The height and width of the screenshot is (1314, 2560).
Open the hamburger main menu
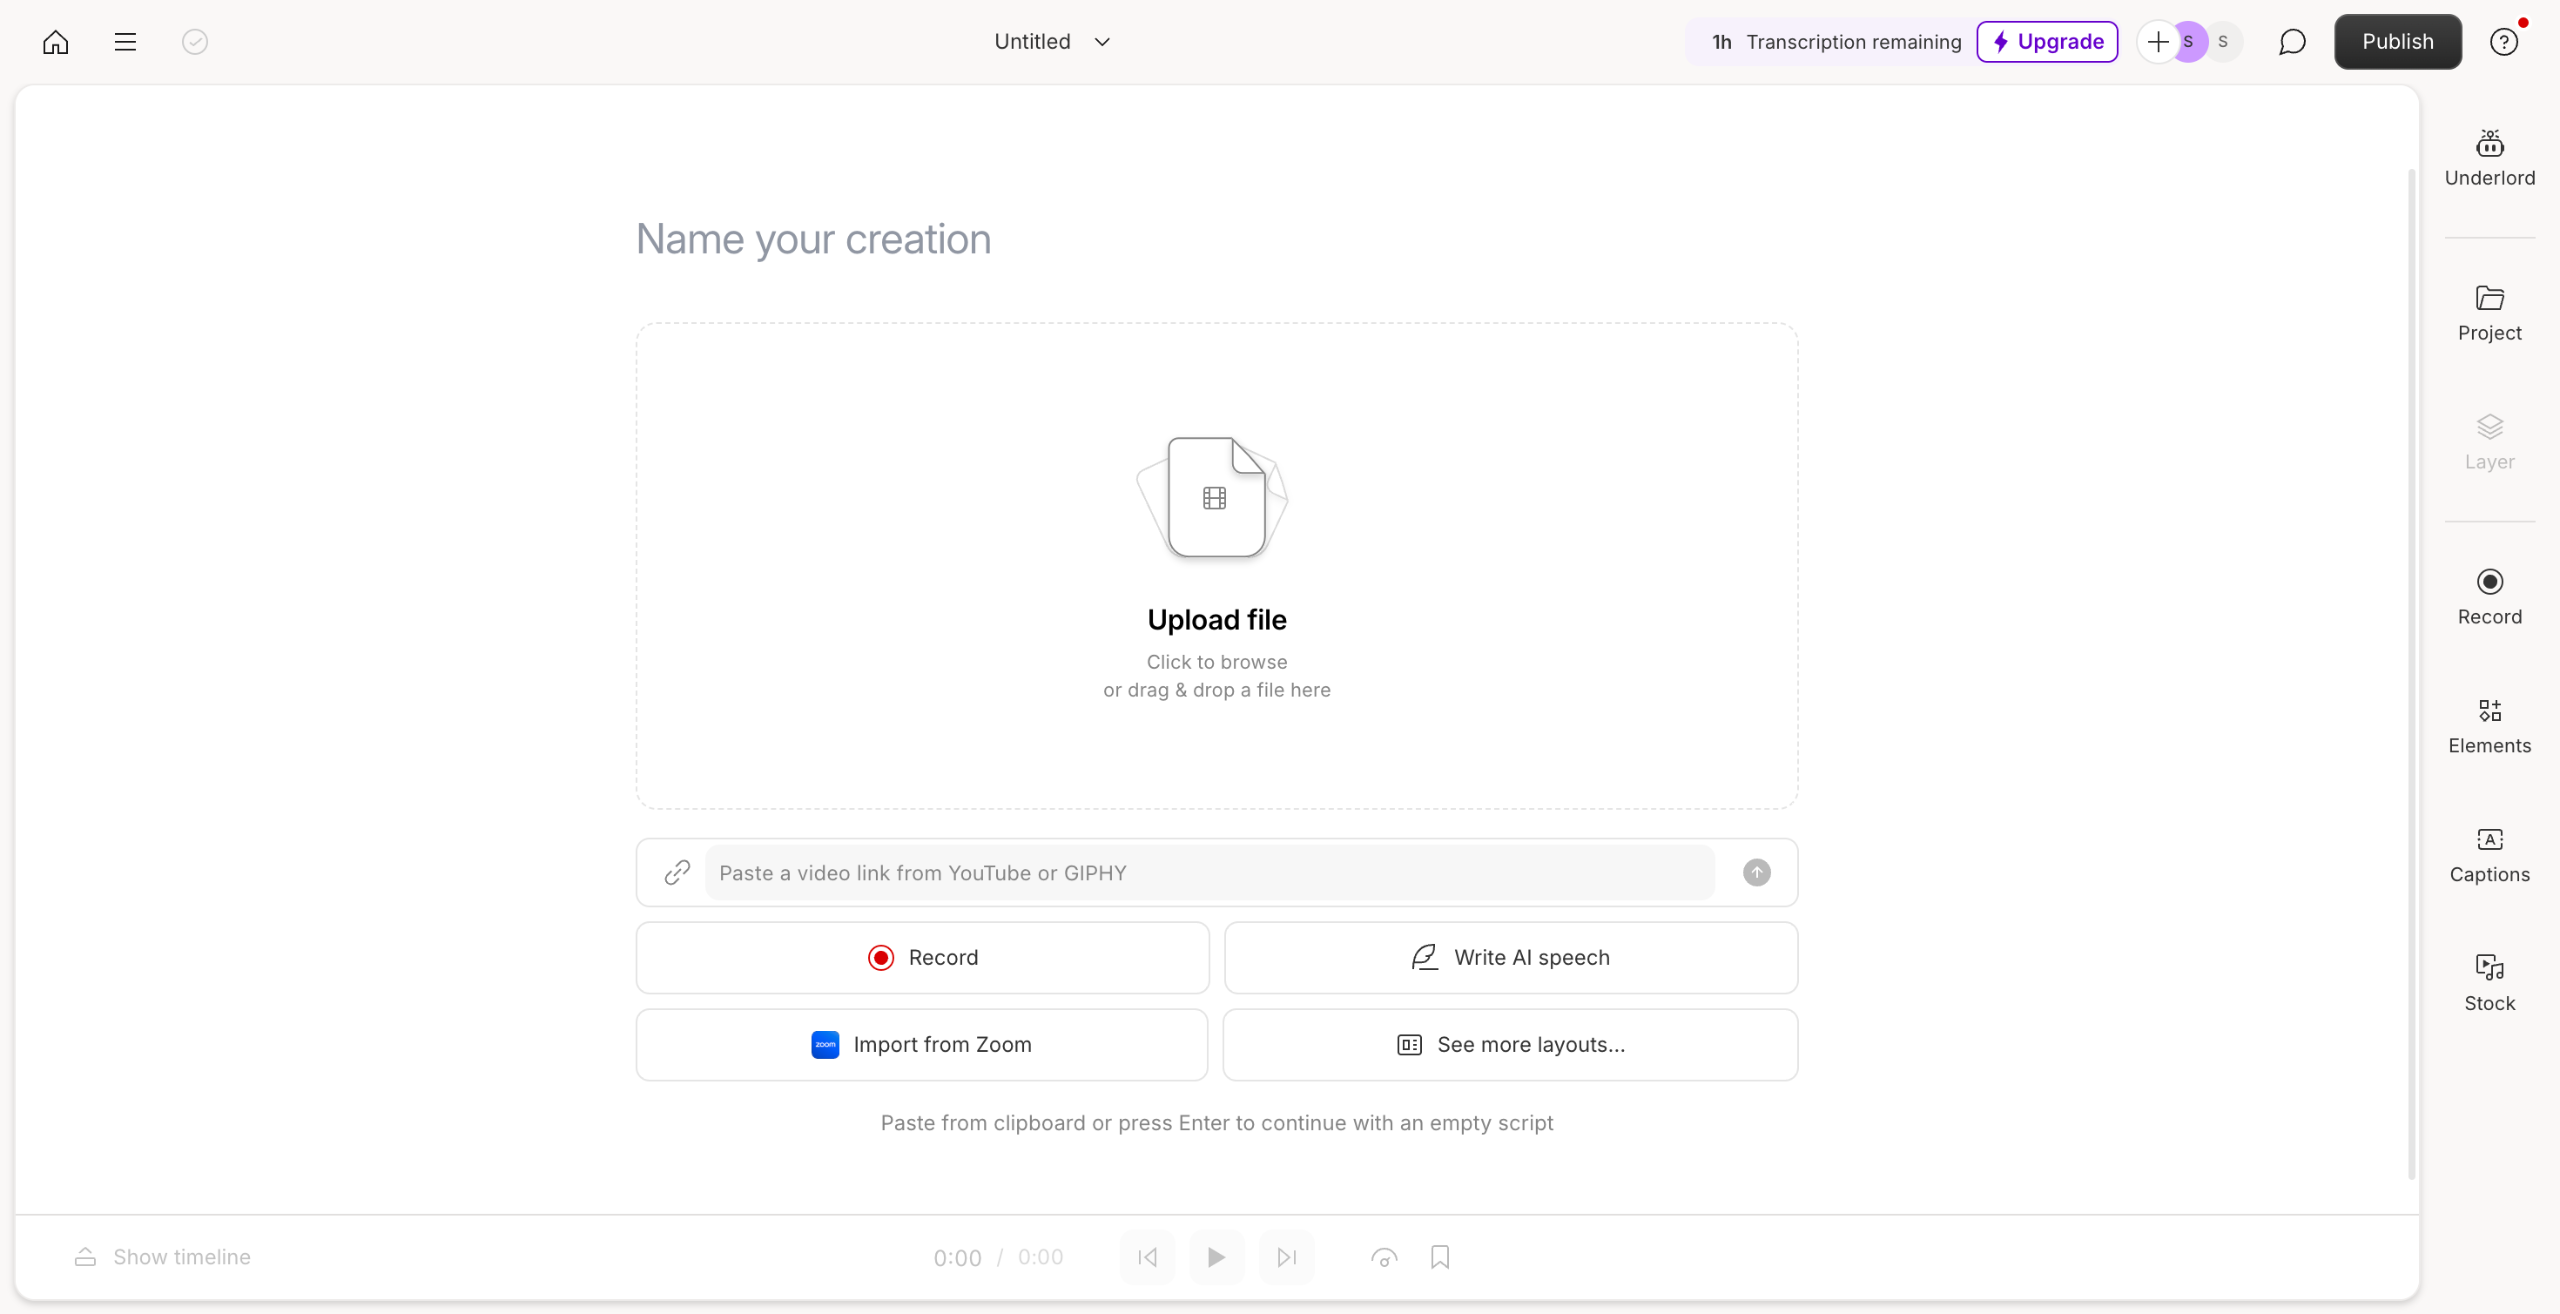coord(125,42)
